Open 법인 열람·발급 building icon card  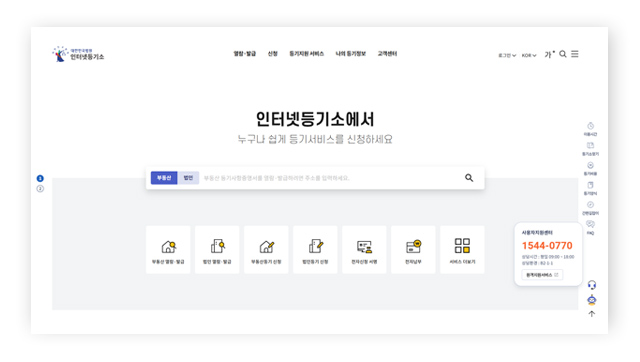click(217, 249)
